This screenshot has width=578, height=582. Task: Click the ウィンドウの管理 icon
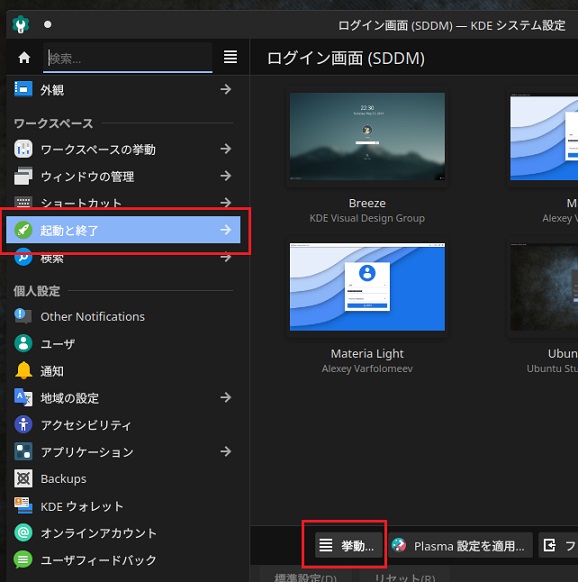(x=23, y=176)
